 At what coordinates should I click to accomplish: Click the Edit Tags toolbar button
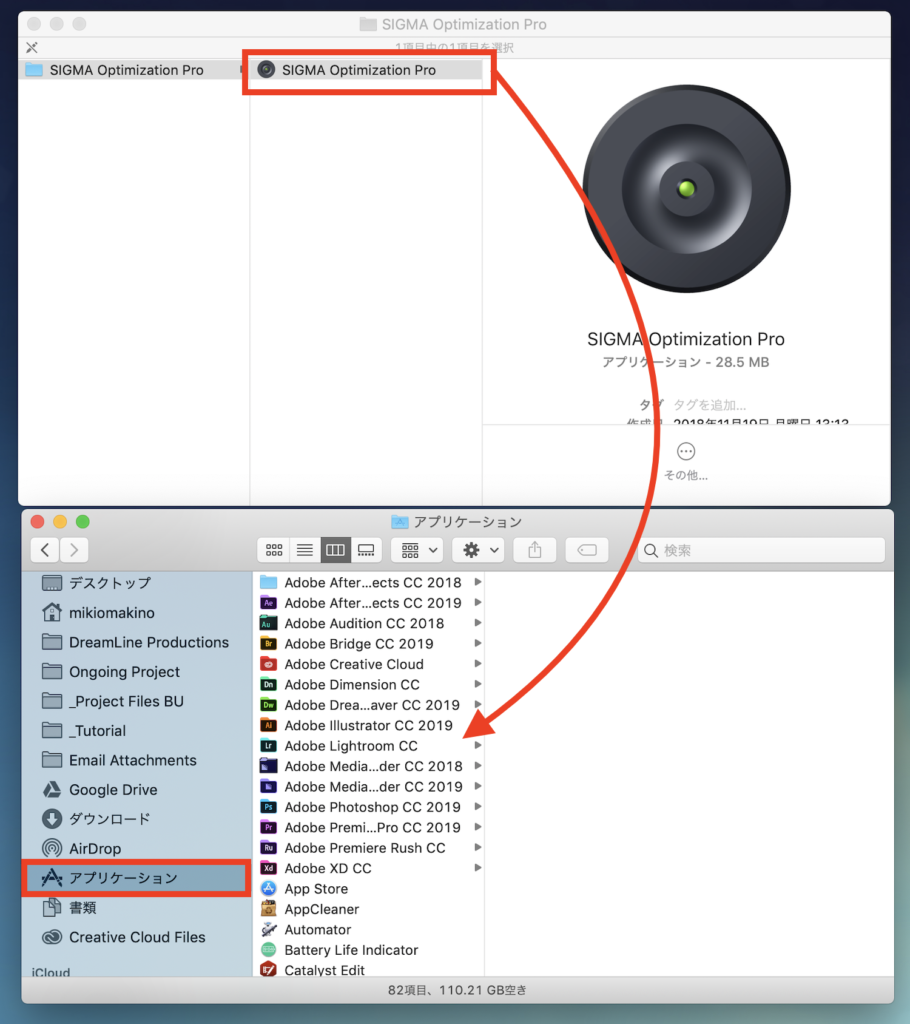pos(587,550)
